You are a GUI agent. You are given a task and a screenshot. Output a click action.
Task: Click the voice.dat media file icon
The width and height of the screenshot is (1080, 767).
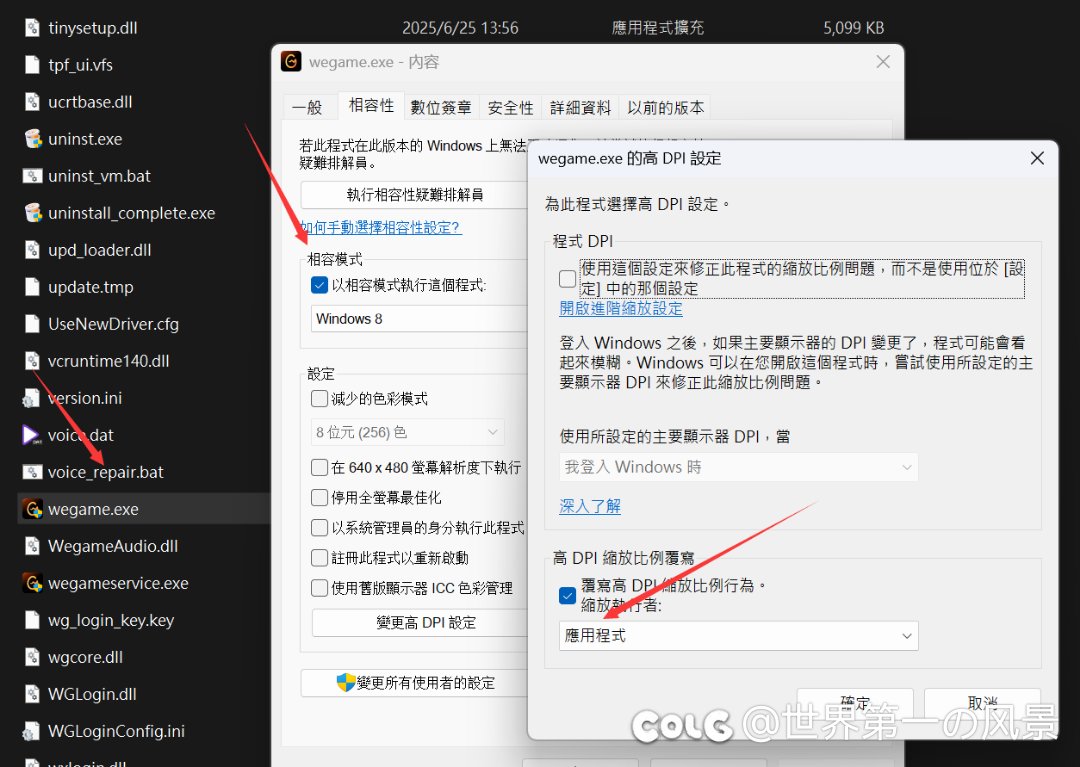32,435
